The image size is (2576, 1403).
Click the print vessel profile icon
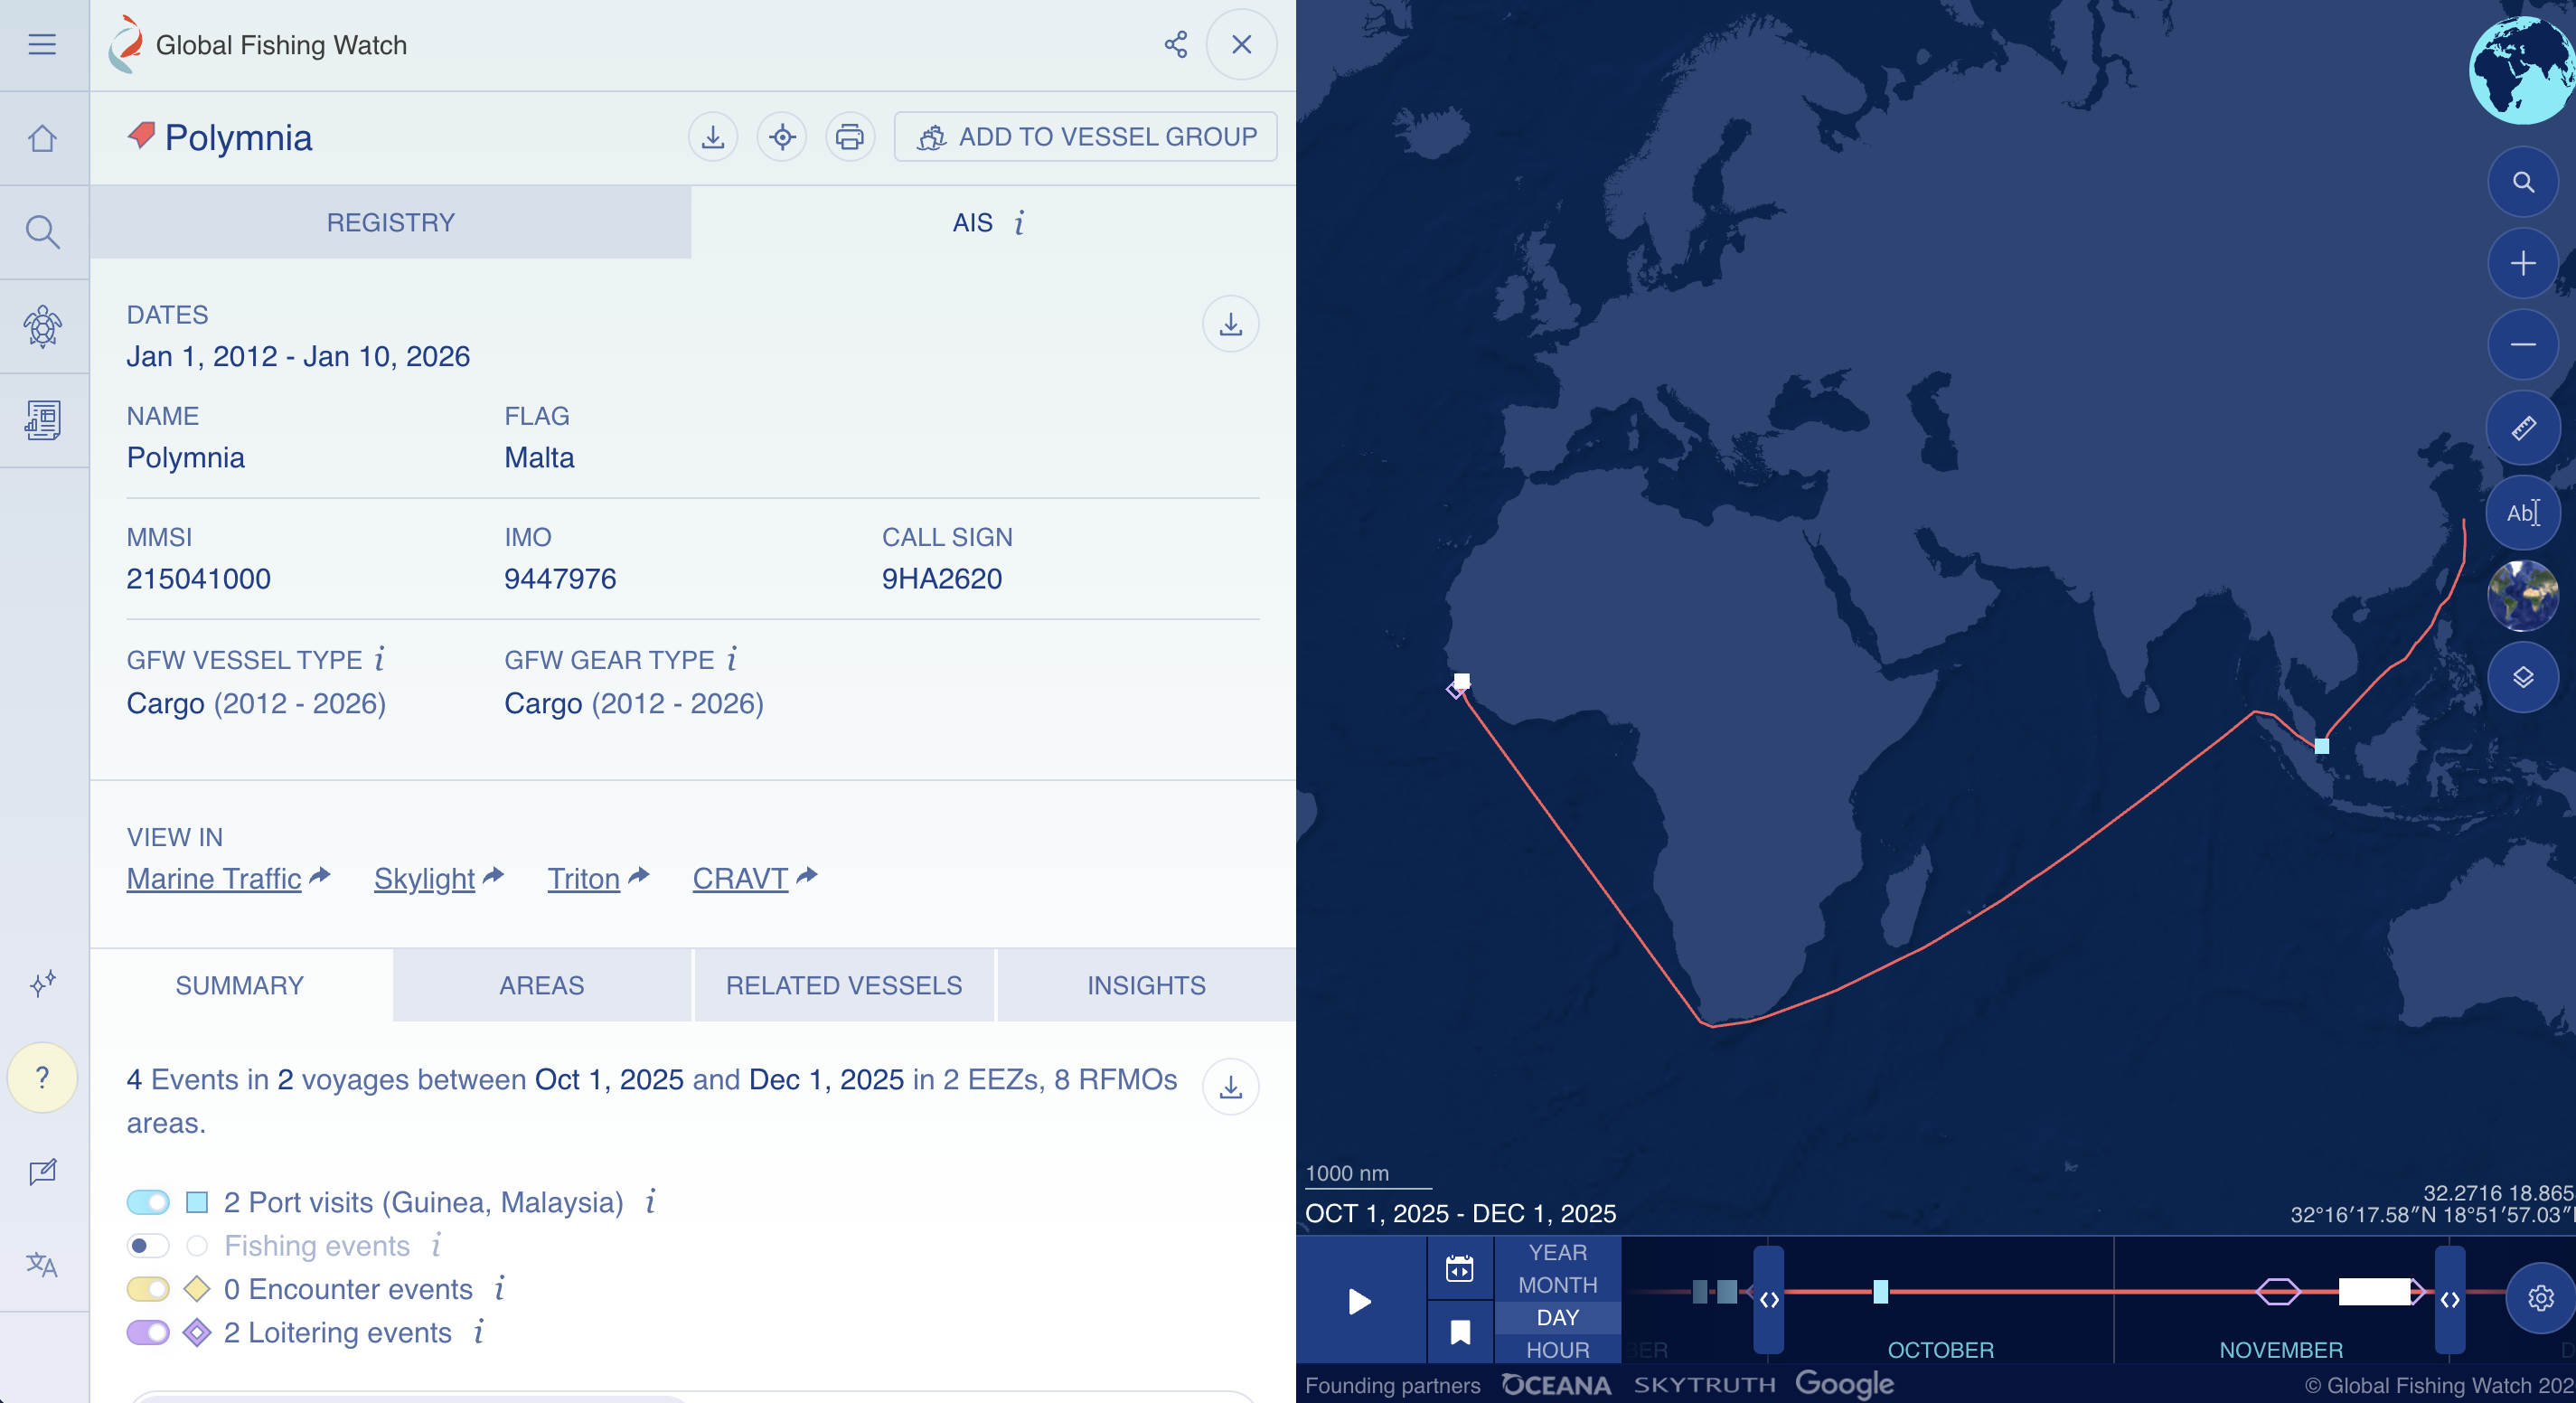click(x=849, y=137)
